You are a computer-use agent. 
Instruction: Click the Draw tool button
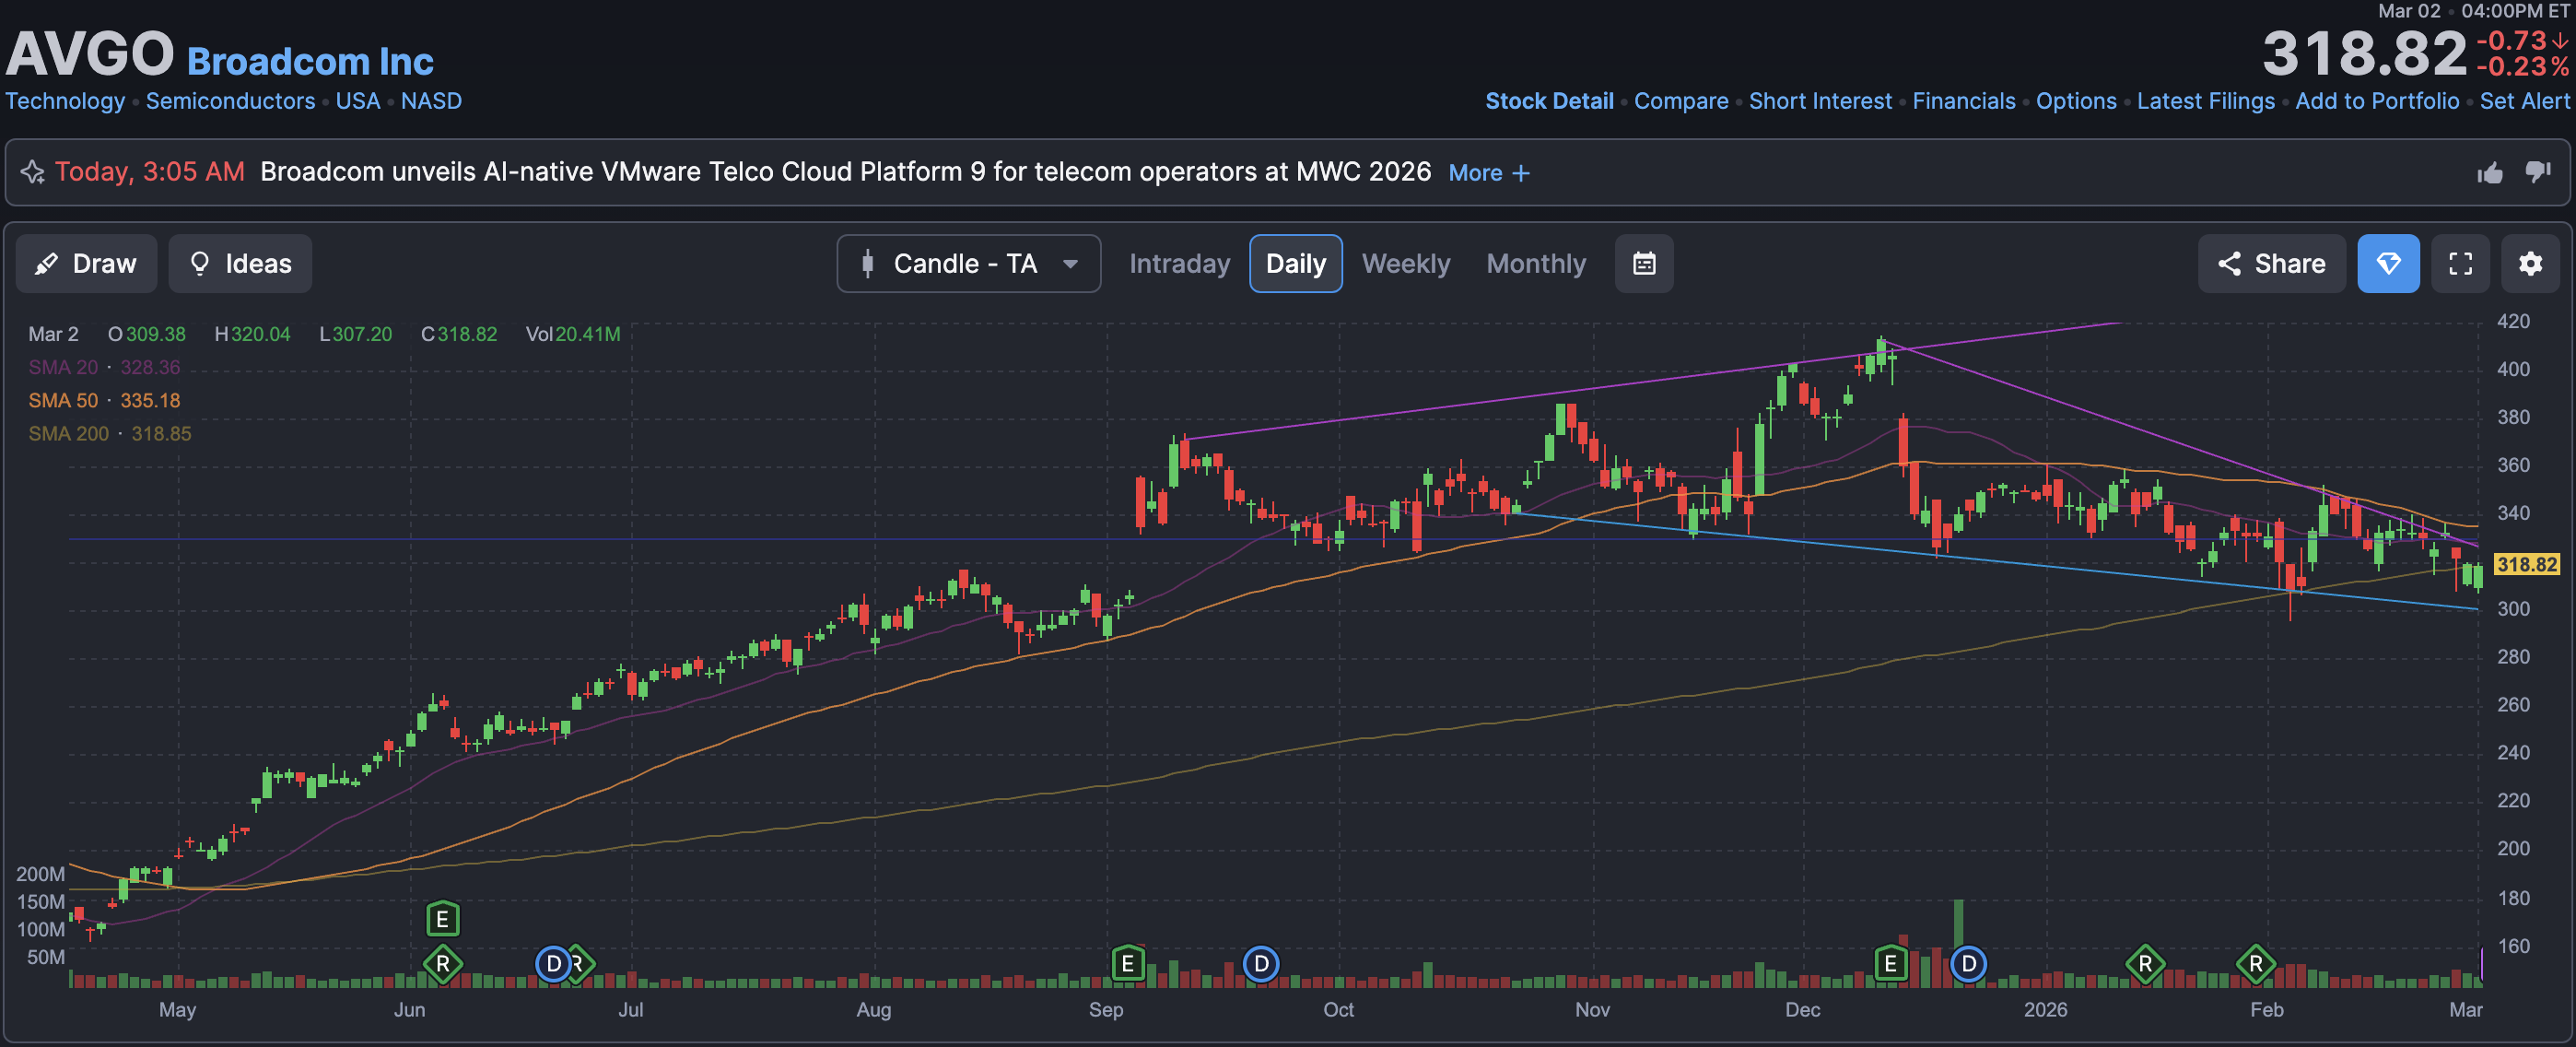86,264
